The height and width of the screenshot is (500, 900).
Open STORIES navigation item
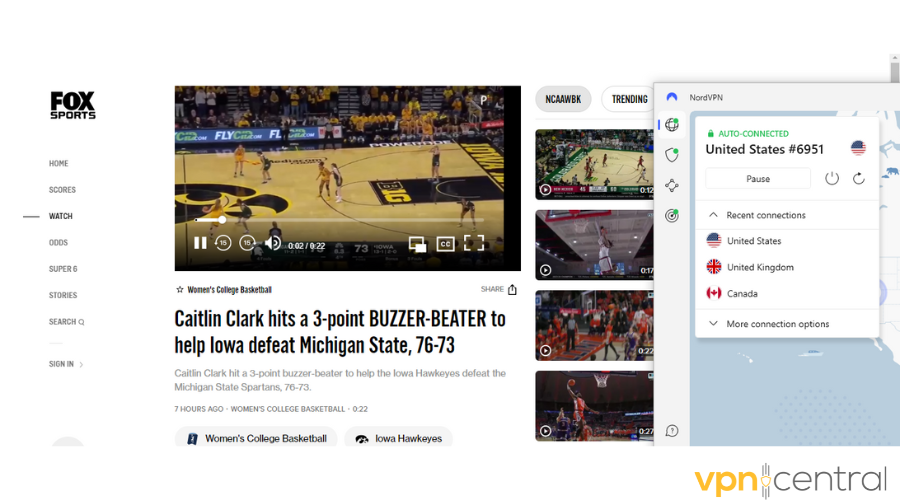(x=63, y=296)
